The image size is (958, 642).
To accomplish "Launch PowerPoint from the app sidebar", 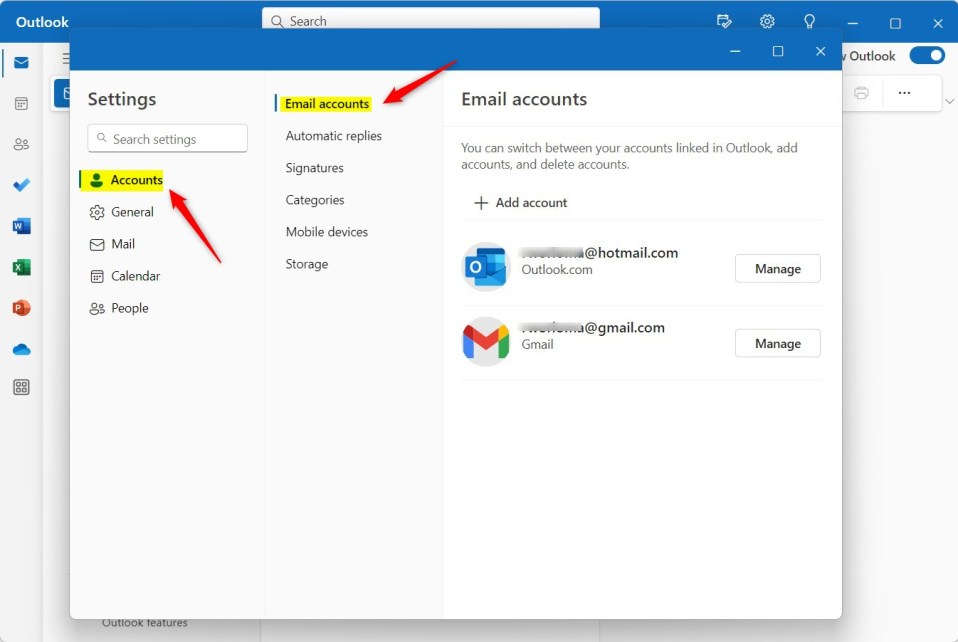I will [21, 308].
